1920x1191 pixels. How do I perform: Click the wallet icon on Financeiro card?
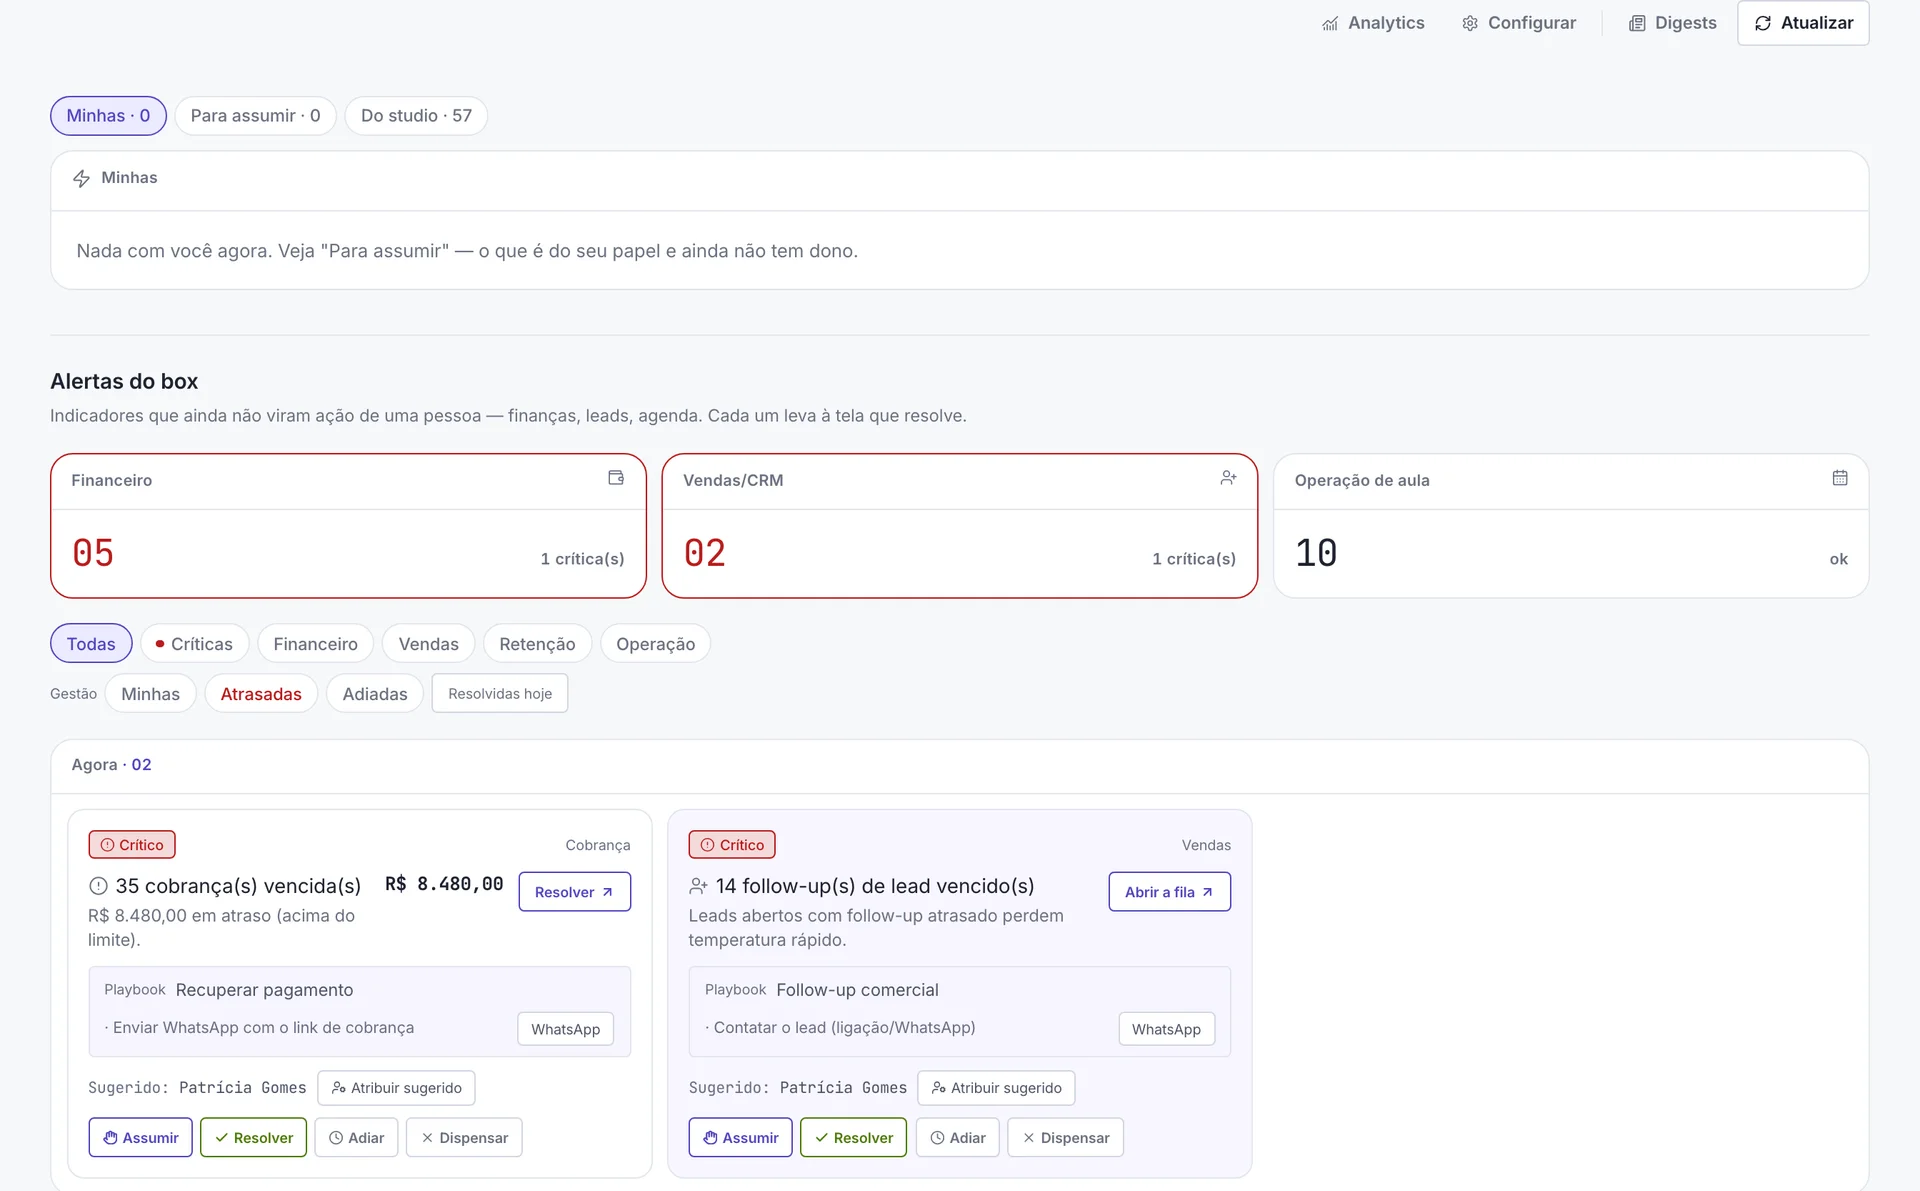point(616,478)
